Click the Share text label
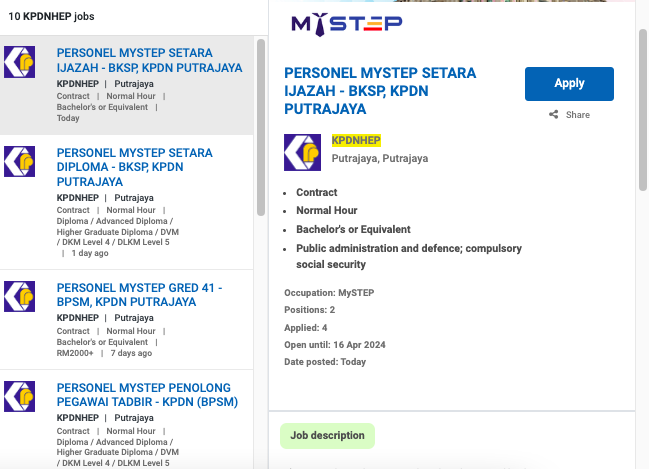649x469 pixels. point(577,115)
